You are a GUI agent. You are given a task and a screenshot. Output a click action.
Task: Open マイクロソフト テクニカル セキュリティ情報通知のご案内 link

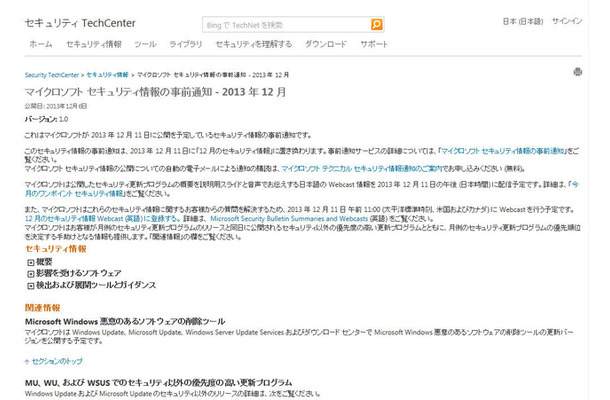click(362, 168)
